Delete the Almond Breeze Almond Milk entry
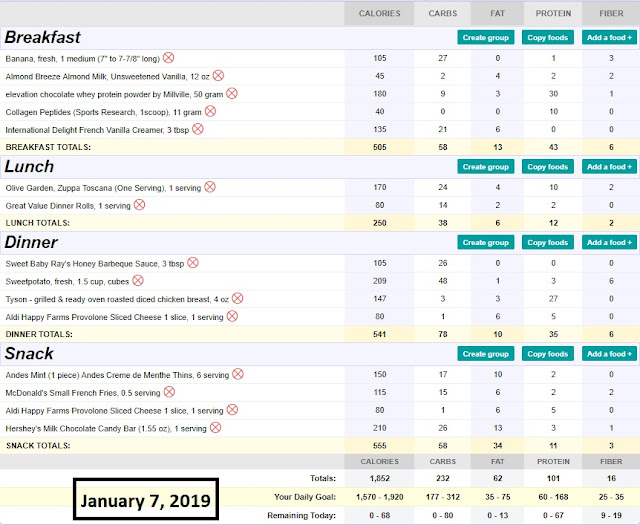640x525 pixels. tap(218, 76)
